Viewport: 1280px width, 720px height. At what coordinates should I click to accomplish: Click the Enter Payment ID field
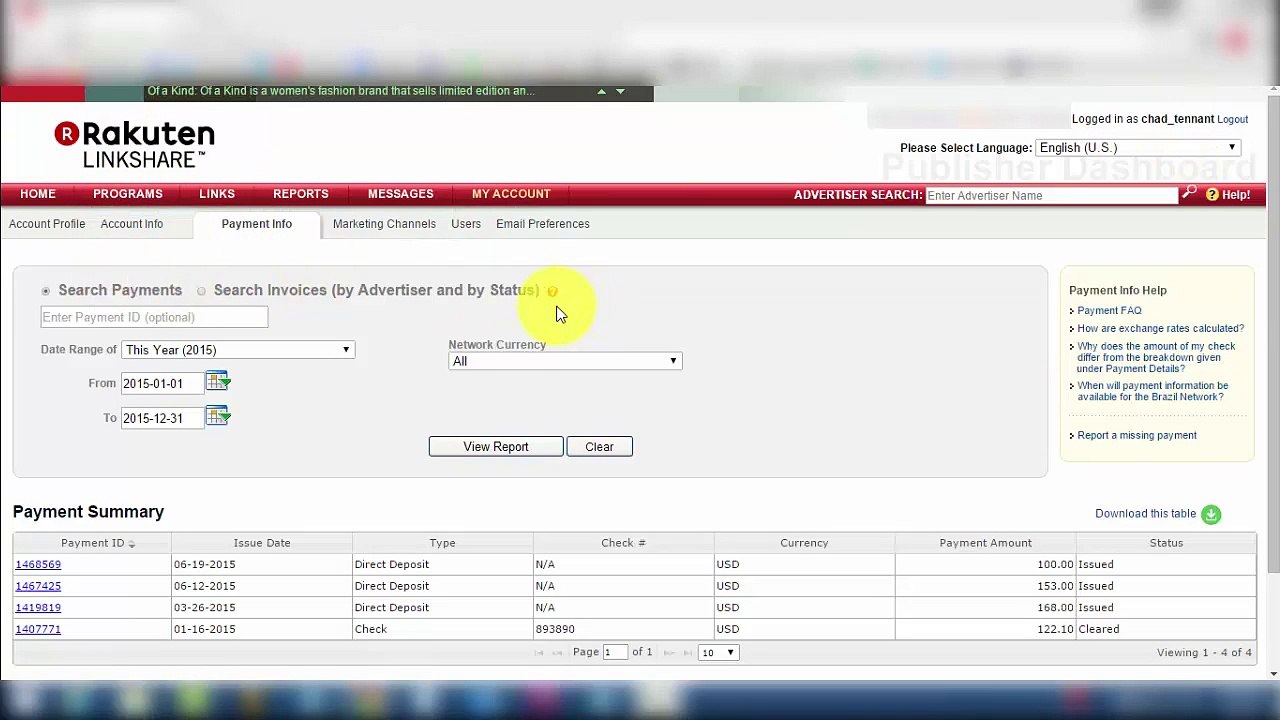[x=154, y=317]
